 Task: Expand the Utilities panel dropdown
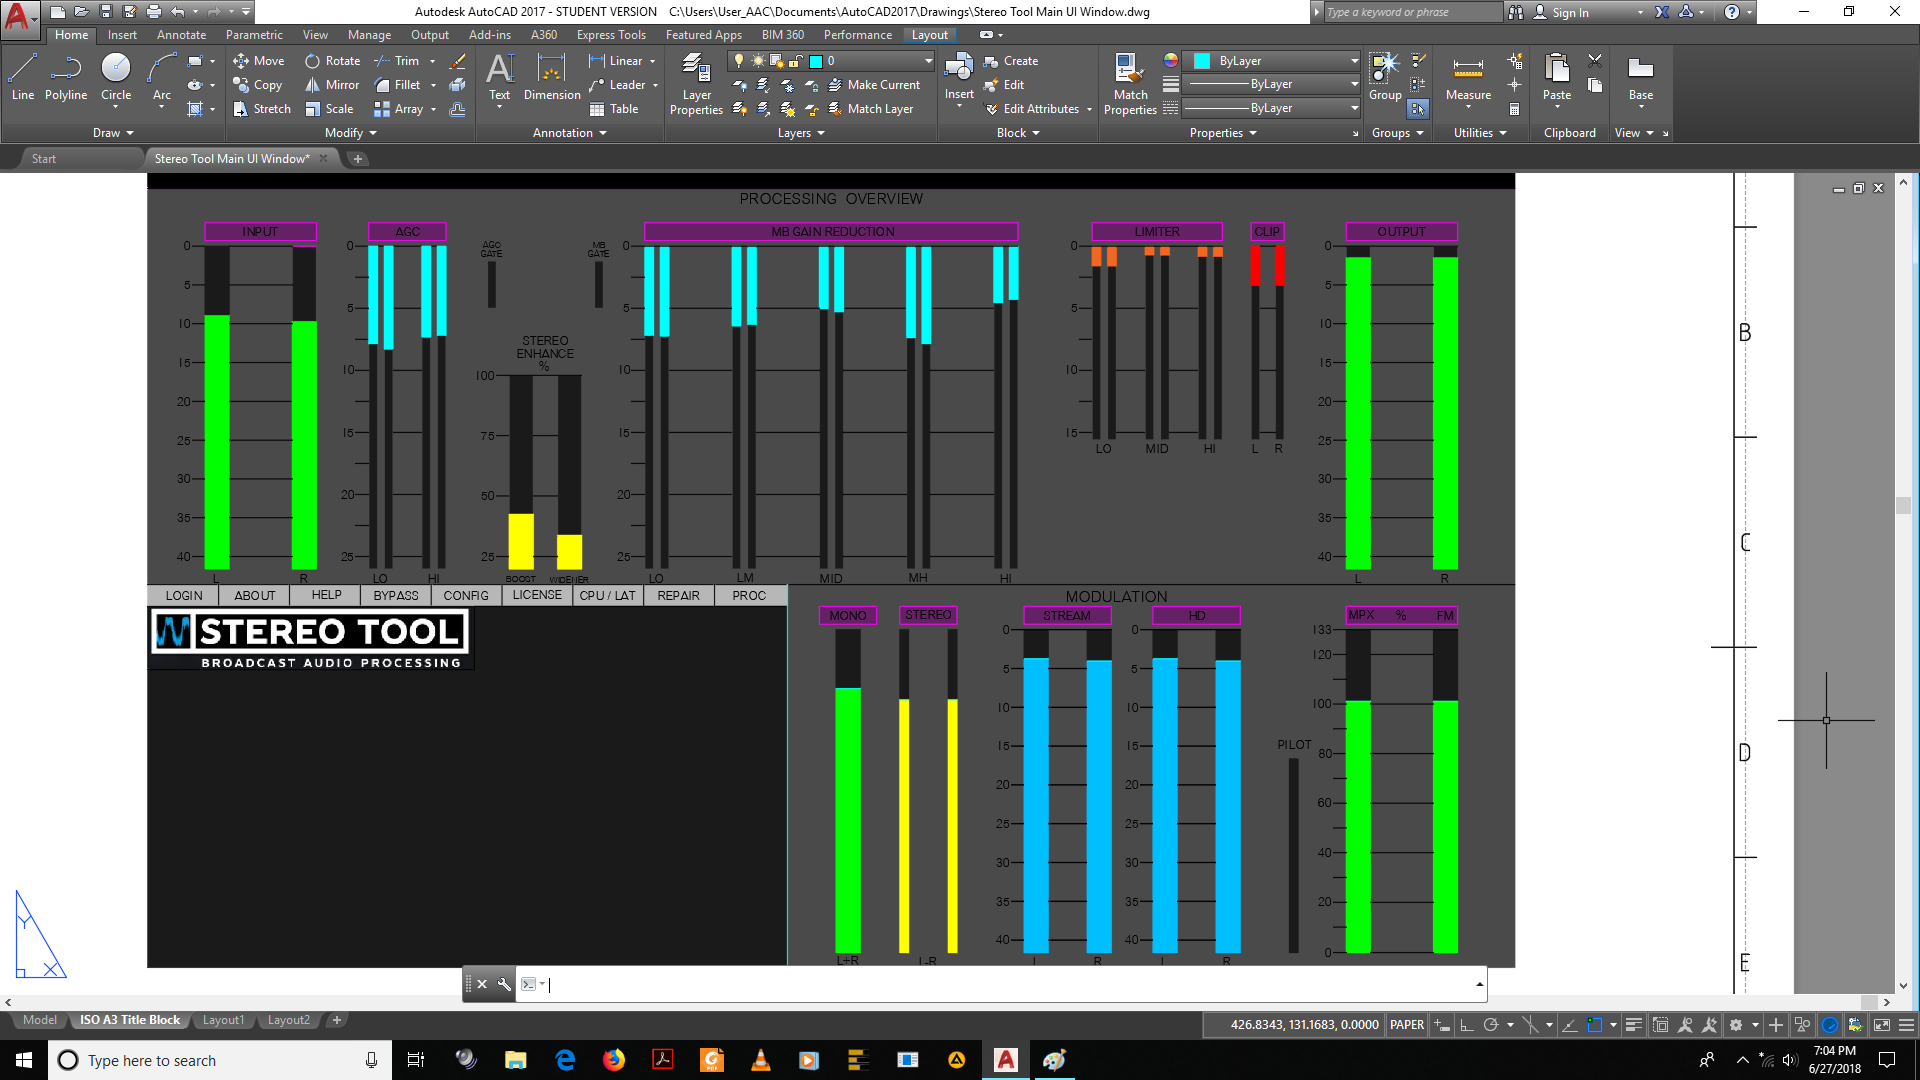pos(1480,133)
